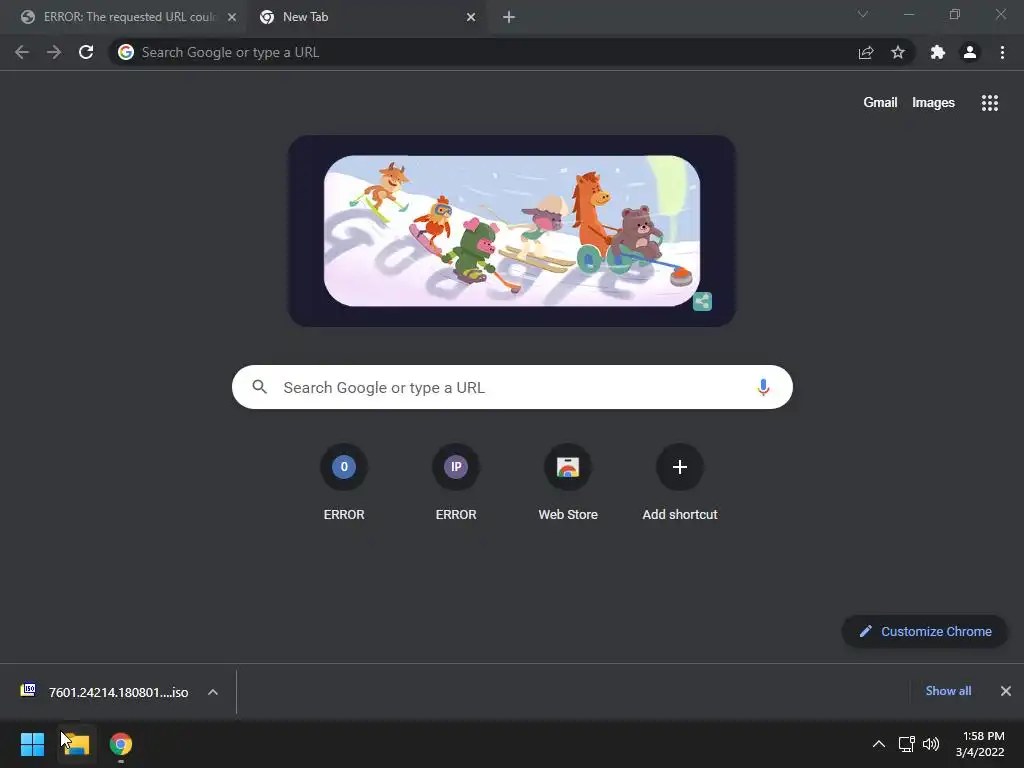Viewport: 1024px width, 768px height.
Task: Reload the current page
Action: [x=86, y=52]
